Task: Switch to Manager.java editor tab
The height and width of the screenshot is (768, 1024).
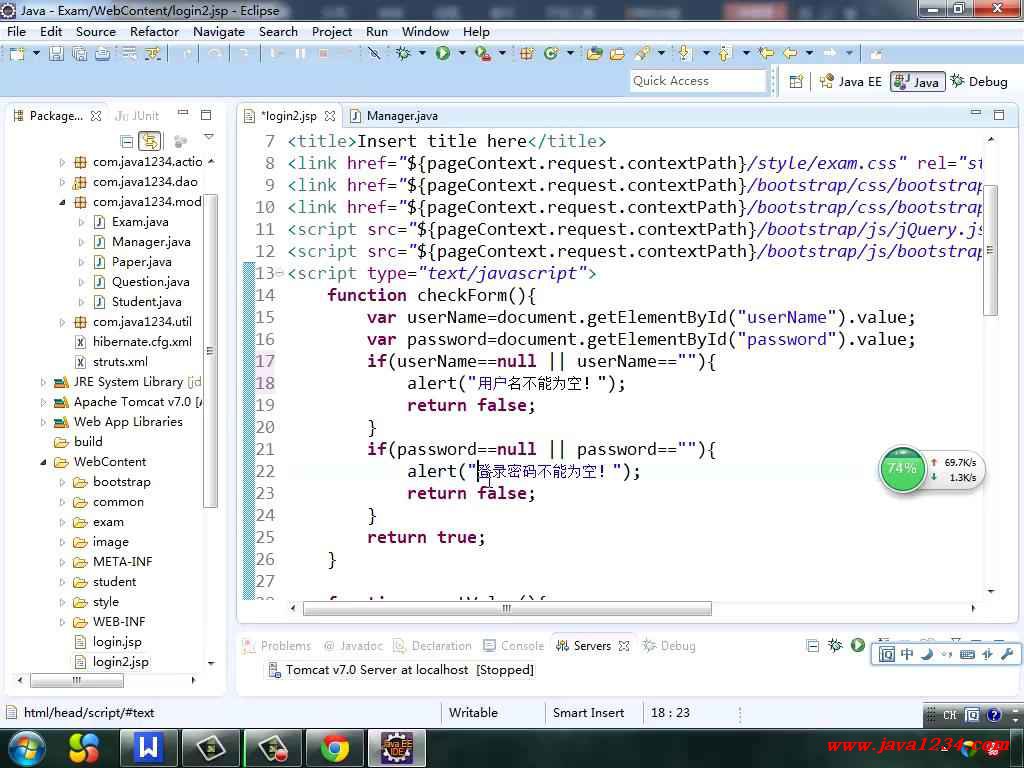Action: pyautogui.click(x=394, y=116)
